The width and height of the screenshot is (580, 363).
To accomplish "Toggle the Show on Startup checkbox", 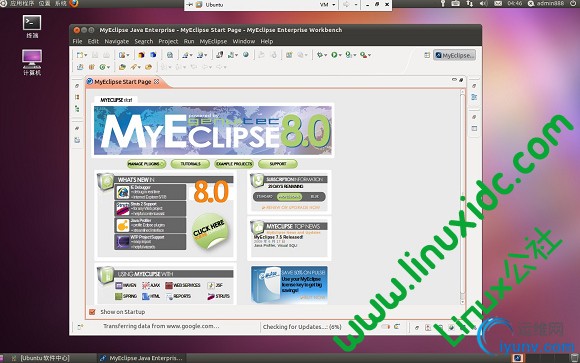I will click(x=92, y=312).
